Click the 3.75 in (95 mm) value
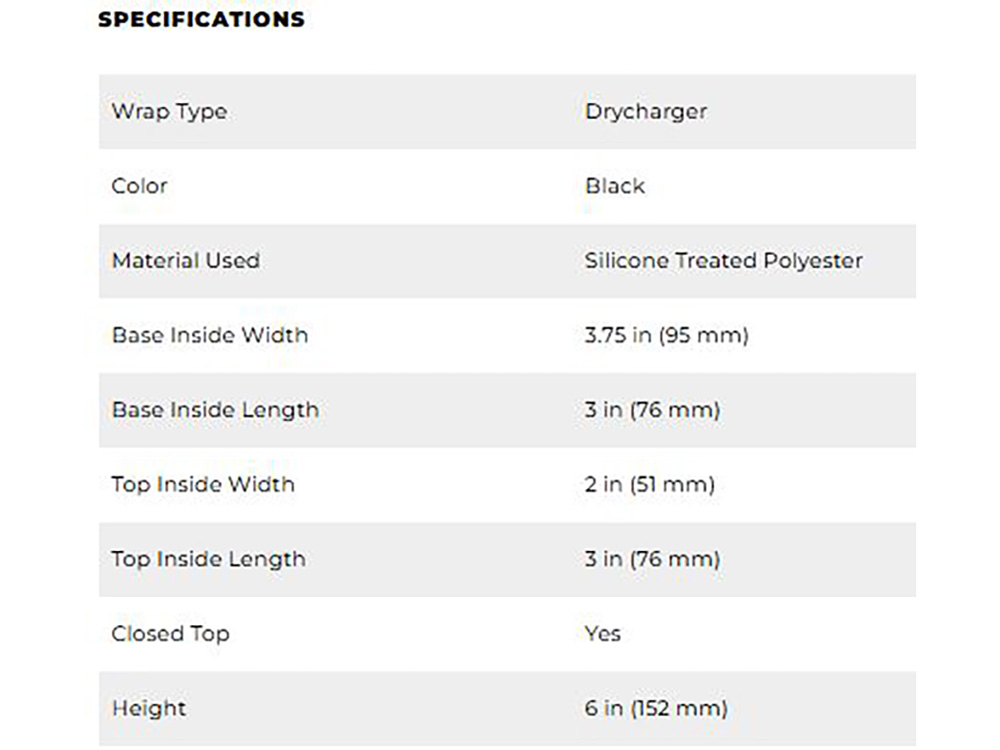The width and height of the screenshot is (1000, 750). point(666,335)
